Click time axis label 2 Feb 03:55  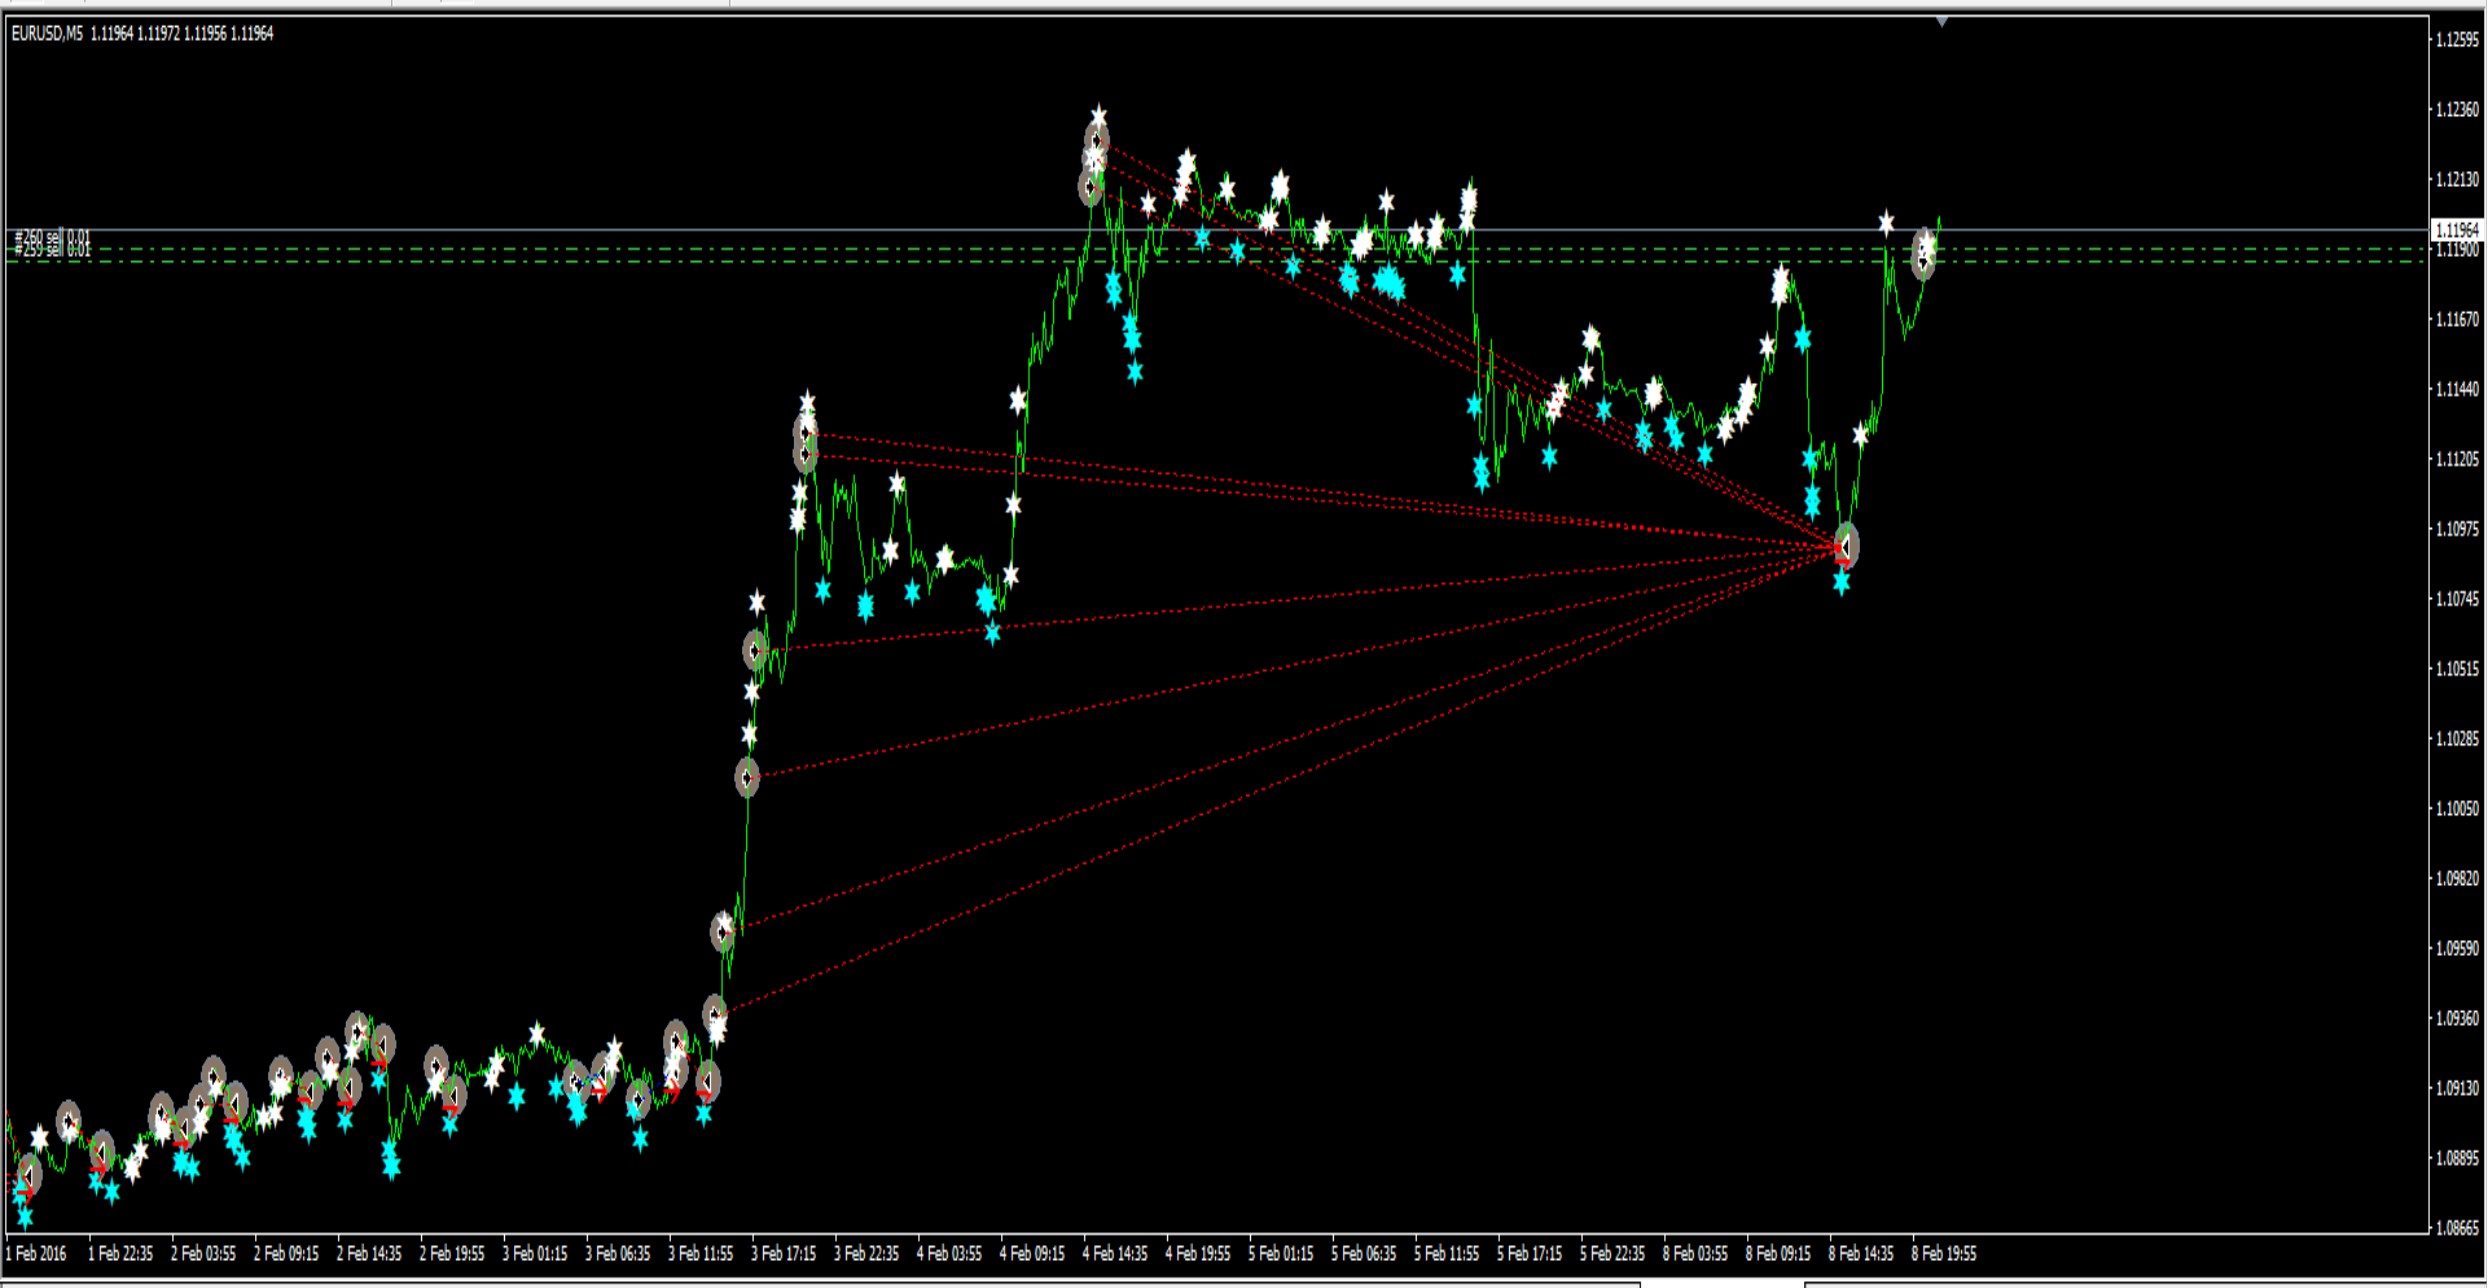click(204, 1254)
